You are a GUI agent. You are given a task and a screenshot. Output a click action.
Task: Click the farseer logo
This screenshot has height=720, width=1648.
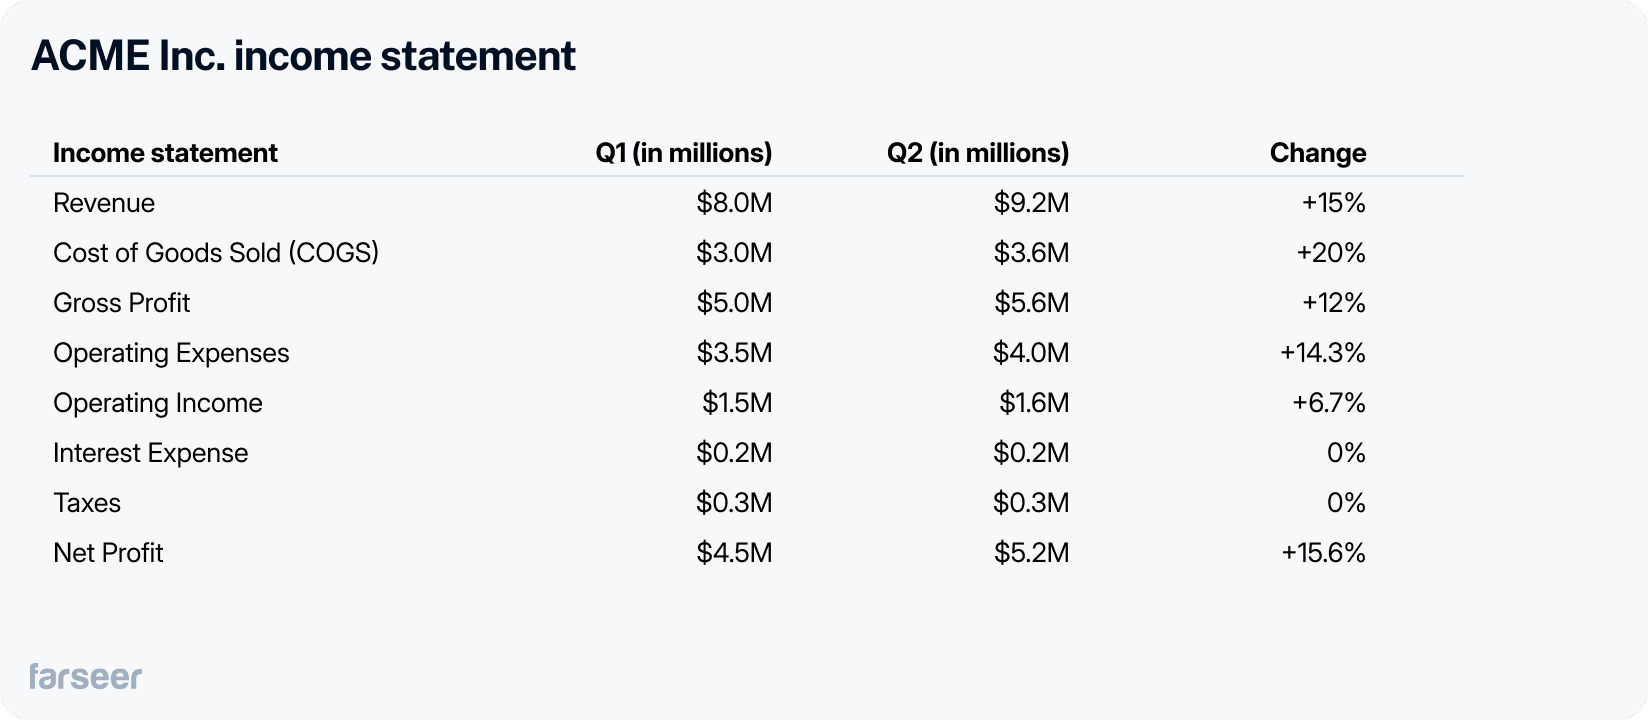point(85,676)
